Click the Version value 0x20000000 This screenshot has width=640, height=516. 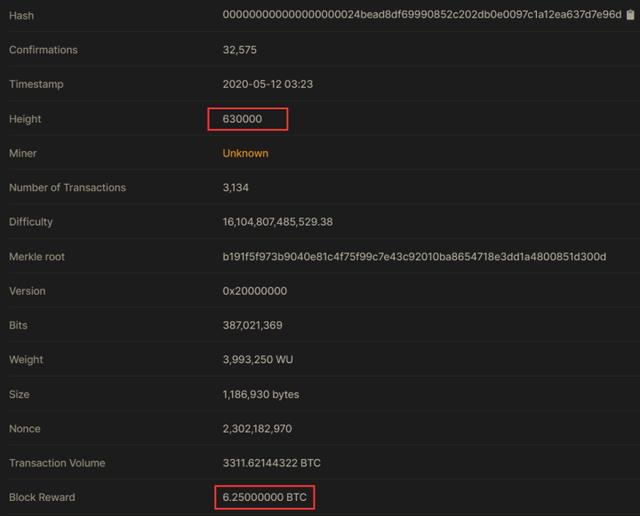(255, 291)
